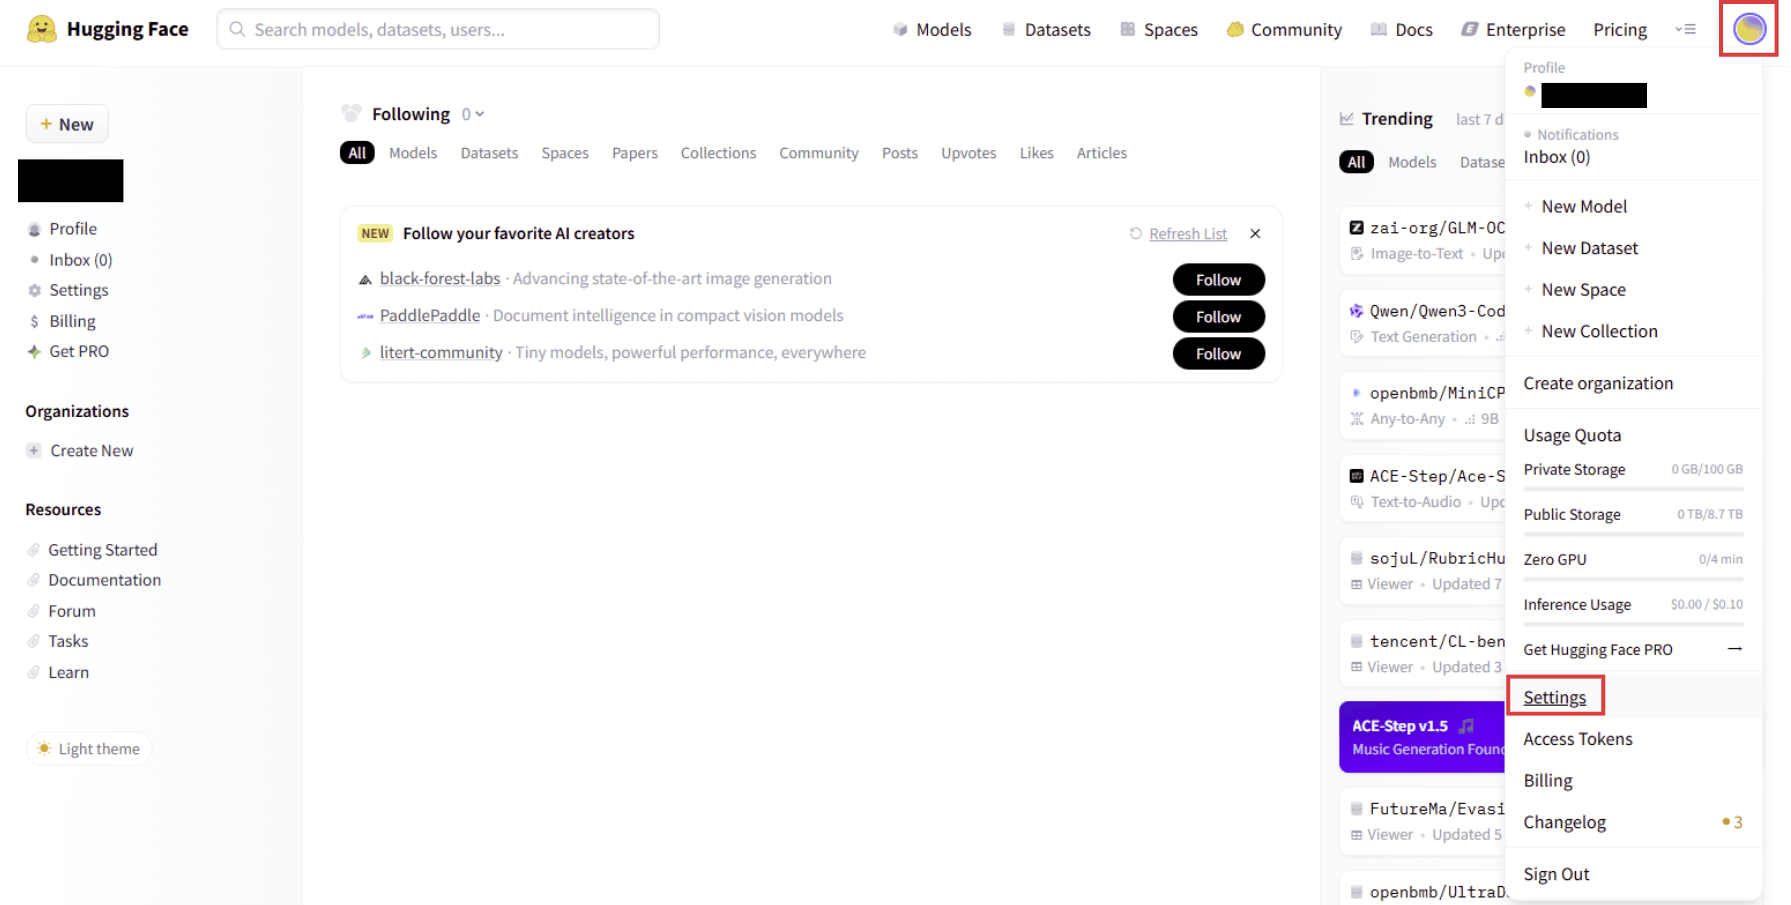The height and width of the screenshot is (905, 1791).
Task: Click the Spaces icon in top navigation
Action: [1127, 29]
